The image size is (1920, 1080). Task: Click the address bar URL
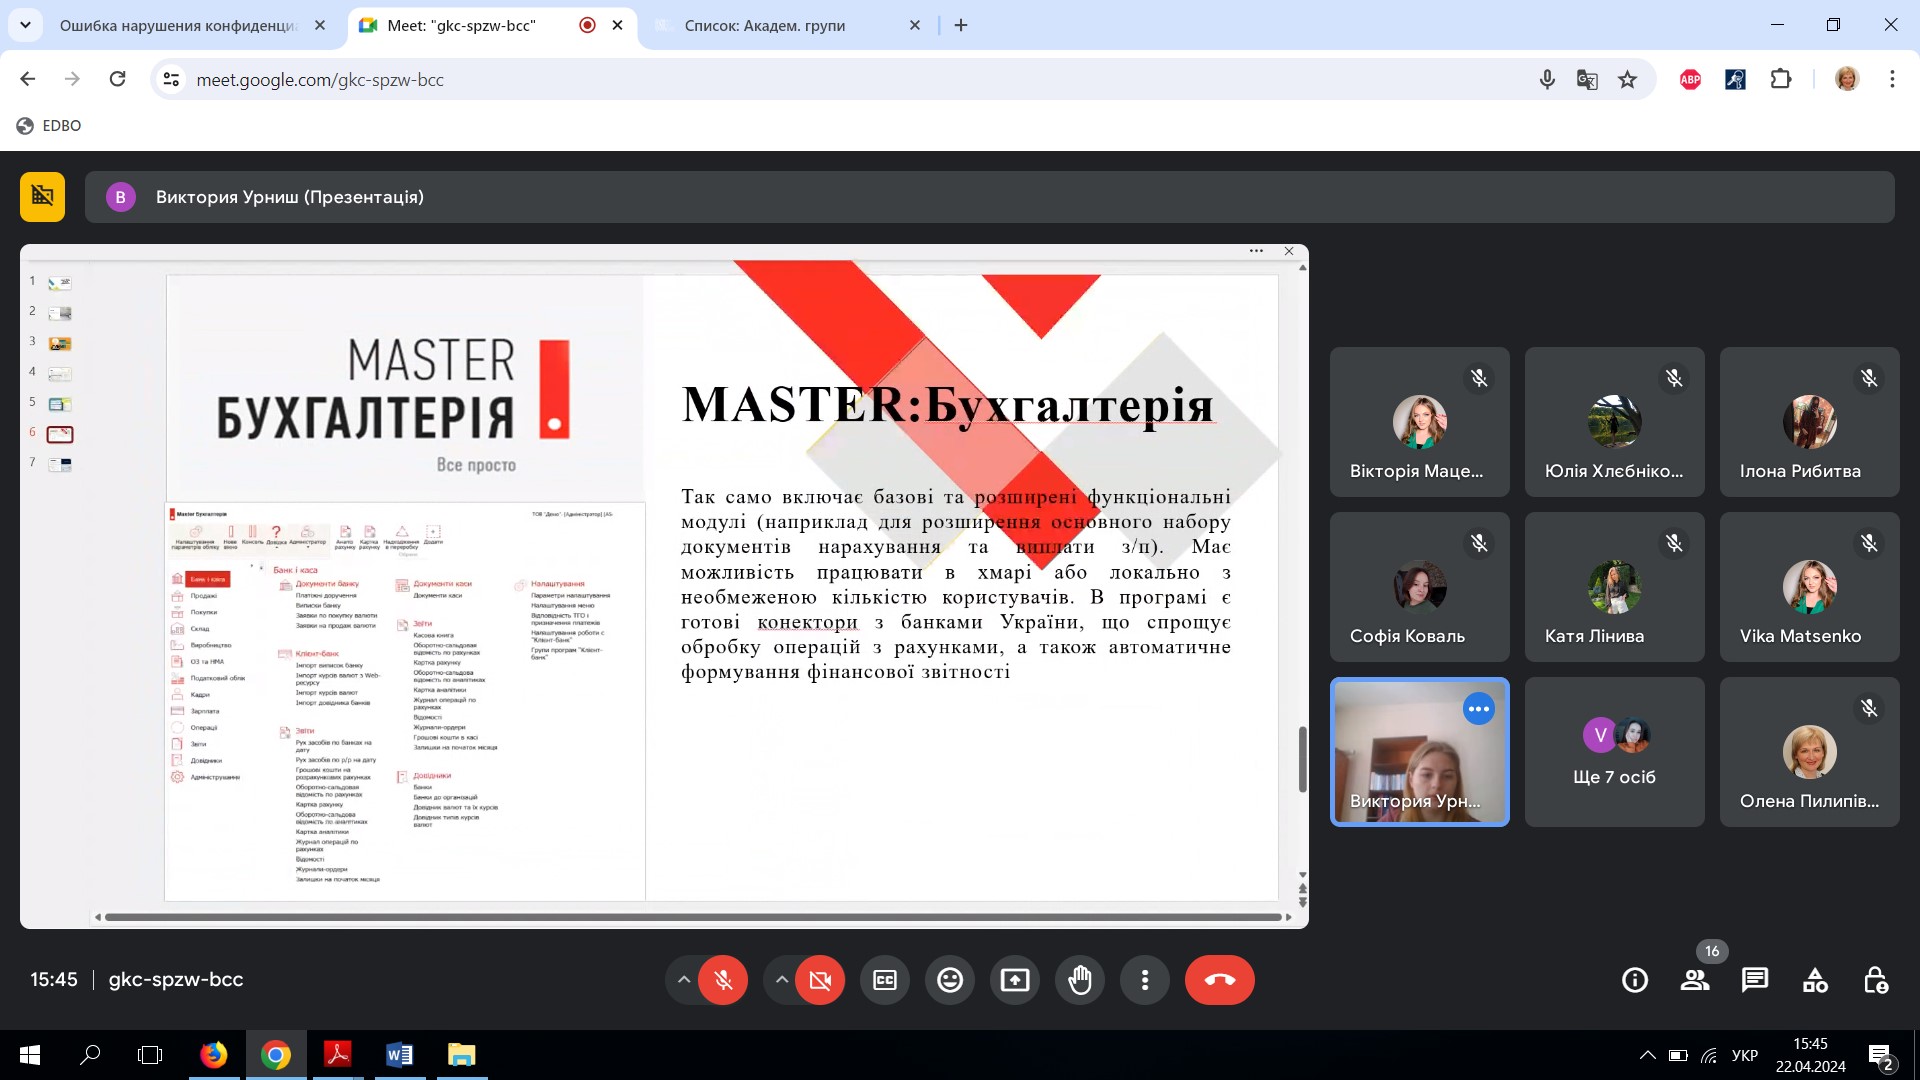(320, 80)
